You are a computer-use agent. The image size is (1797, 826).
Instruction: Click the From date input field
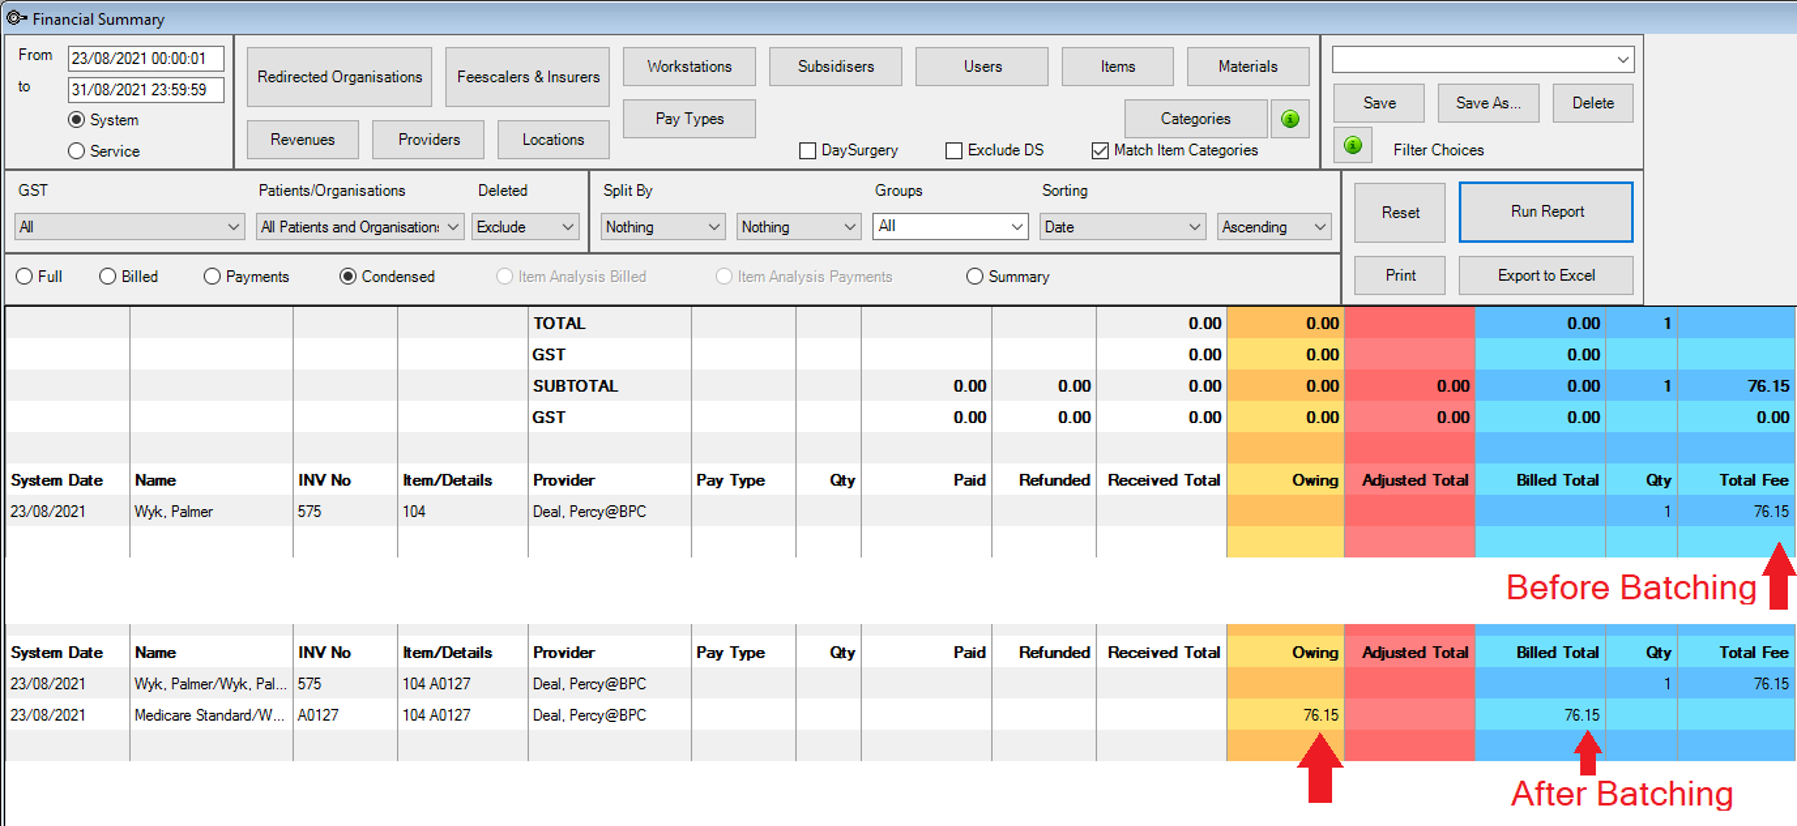(x=146, y=59)
